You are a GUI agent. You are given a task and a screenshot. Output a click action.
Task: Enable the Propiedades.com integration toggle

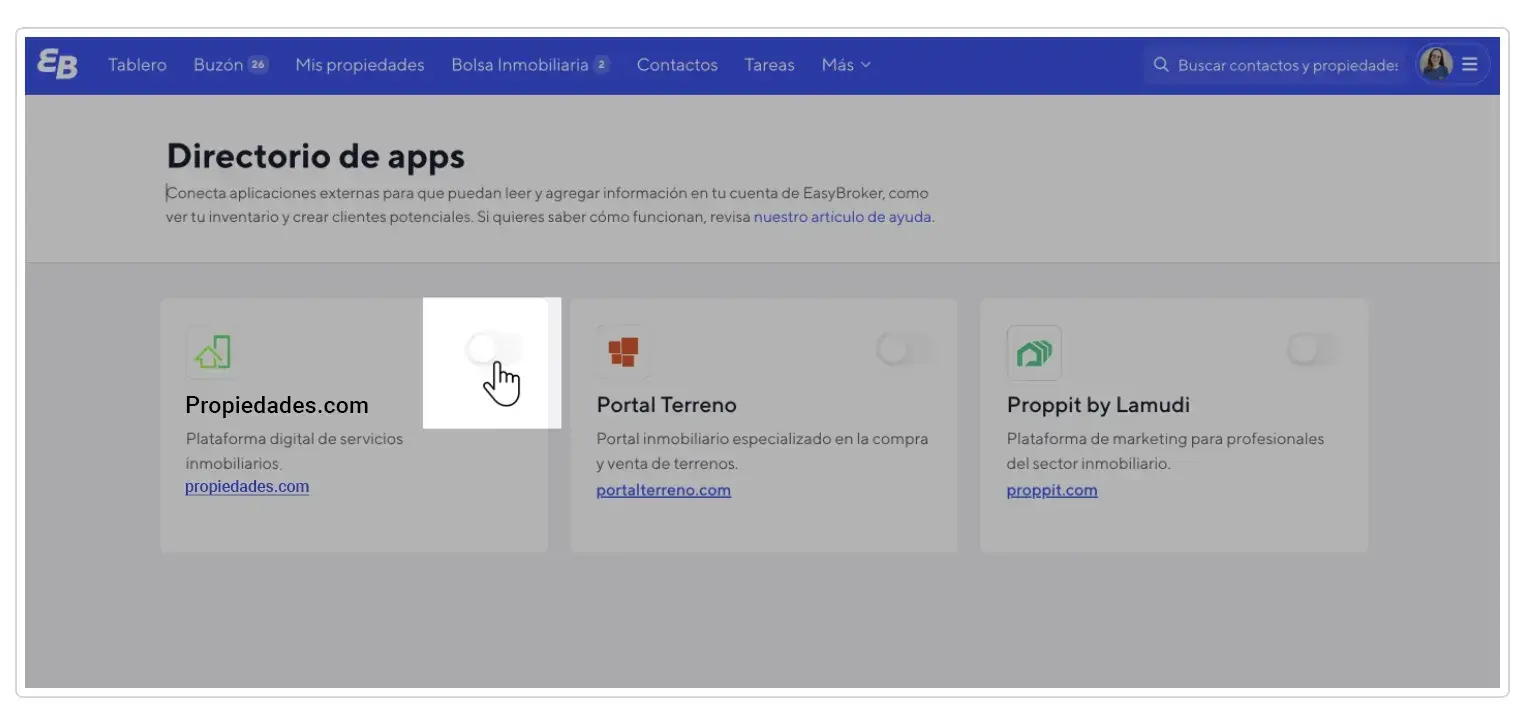point(492,348)
